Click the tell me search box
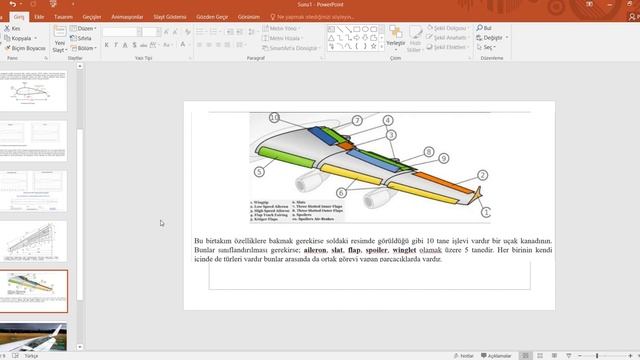The height and width of the screenshot is (360, 640). coord(313,17)
